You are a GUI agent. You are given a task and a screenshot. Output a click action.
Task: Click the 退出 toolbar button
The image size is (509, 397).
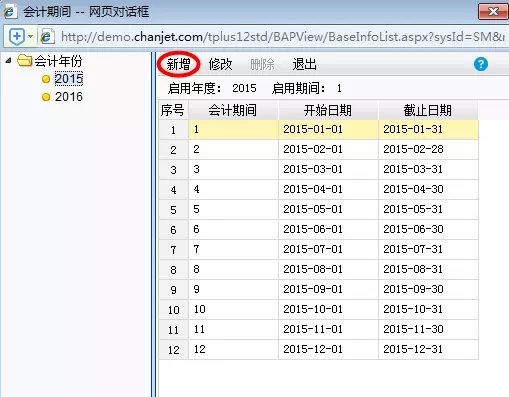304,64
